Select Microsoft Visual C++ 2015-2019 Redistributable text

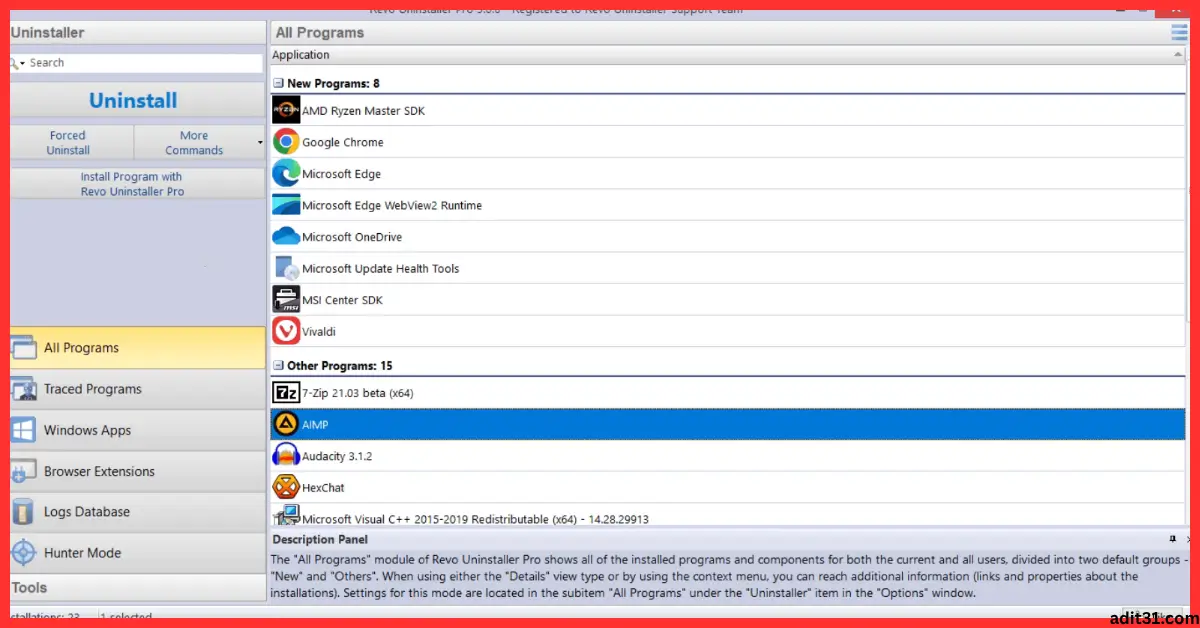(x=475, y=519)
